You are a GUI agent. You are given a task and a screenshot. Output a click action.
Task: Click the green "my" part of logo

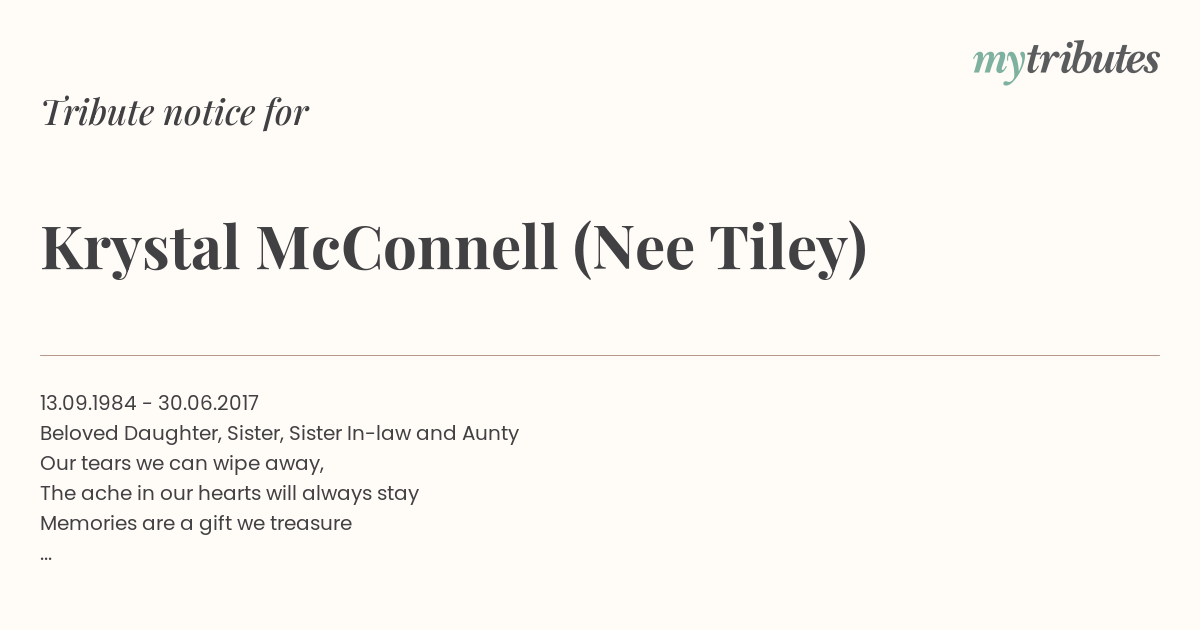pos(998,65)
